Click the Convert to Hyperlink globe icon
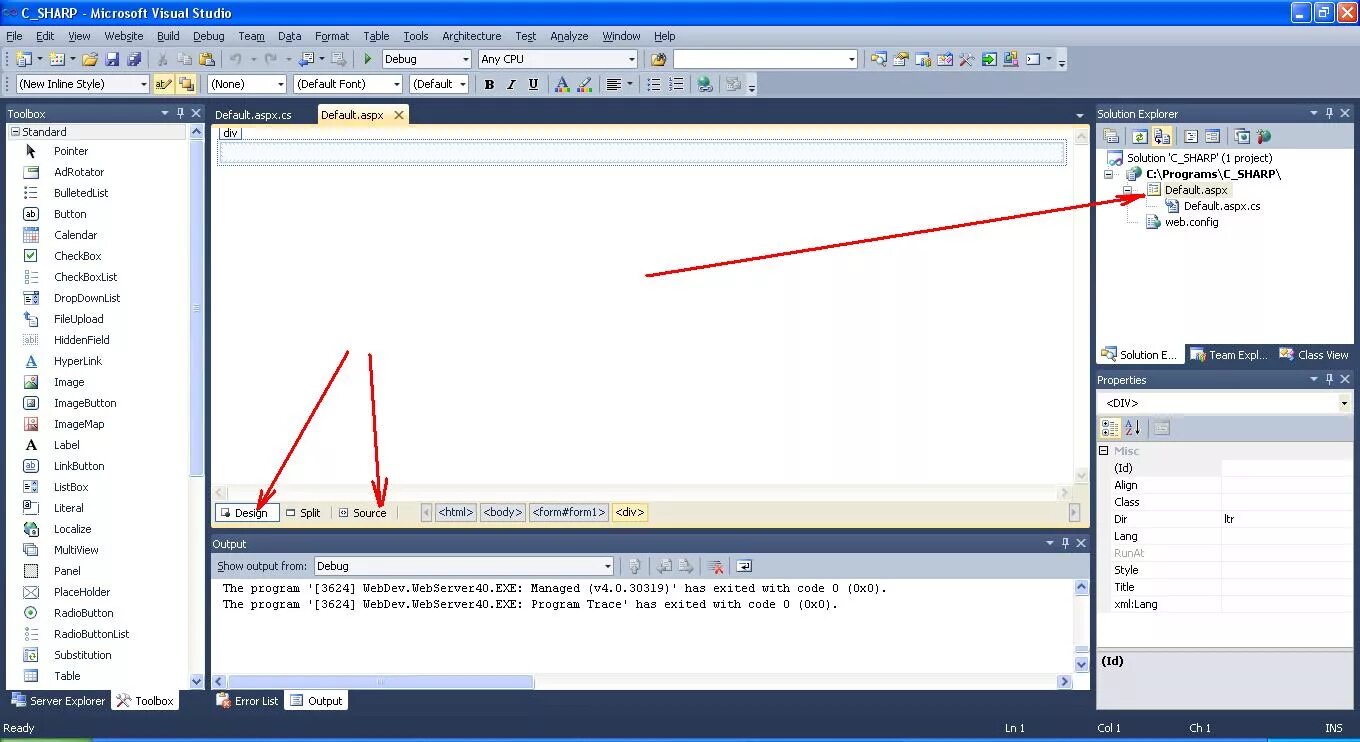The height and width of the screenshot is (742, 1360). [705, 84]
